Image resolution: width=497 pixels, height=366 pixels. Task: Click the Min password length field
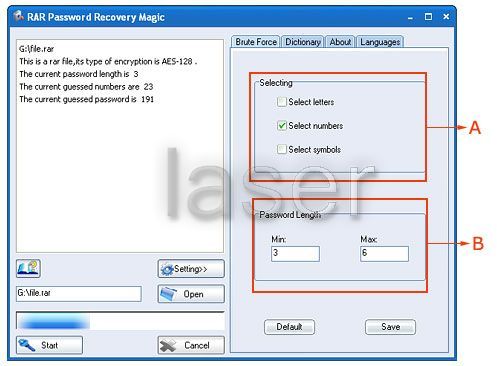[x=295, y=254]
